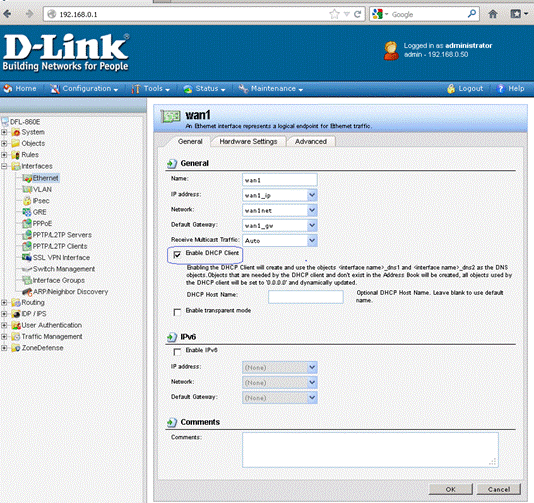Viewport: 534px width, 503px height.
Task: Expand the ZoneDefense tree node
Action: coord(4,348)
